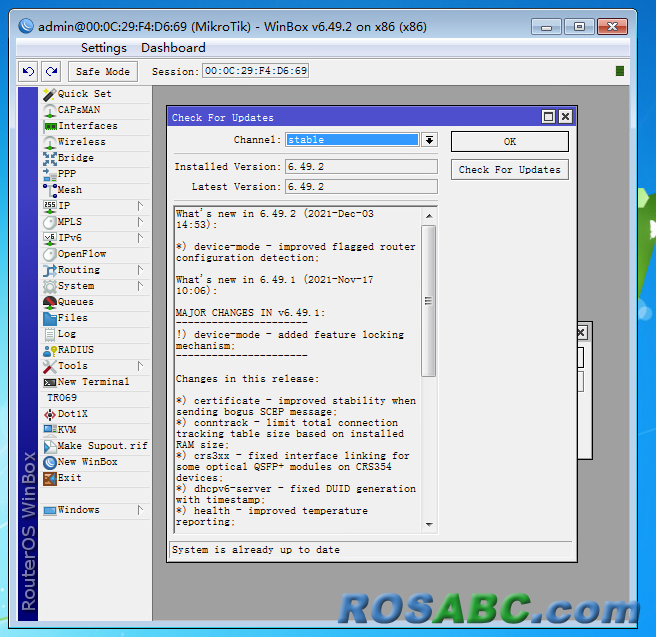Click the RADIUS key icon
The width and height of the screenshot is (656, 637).
[x=49, y=350]
